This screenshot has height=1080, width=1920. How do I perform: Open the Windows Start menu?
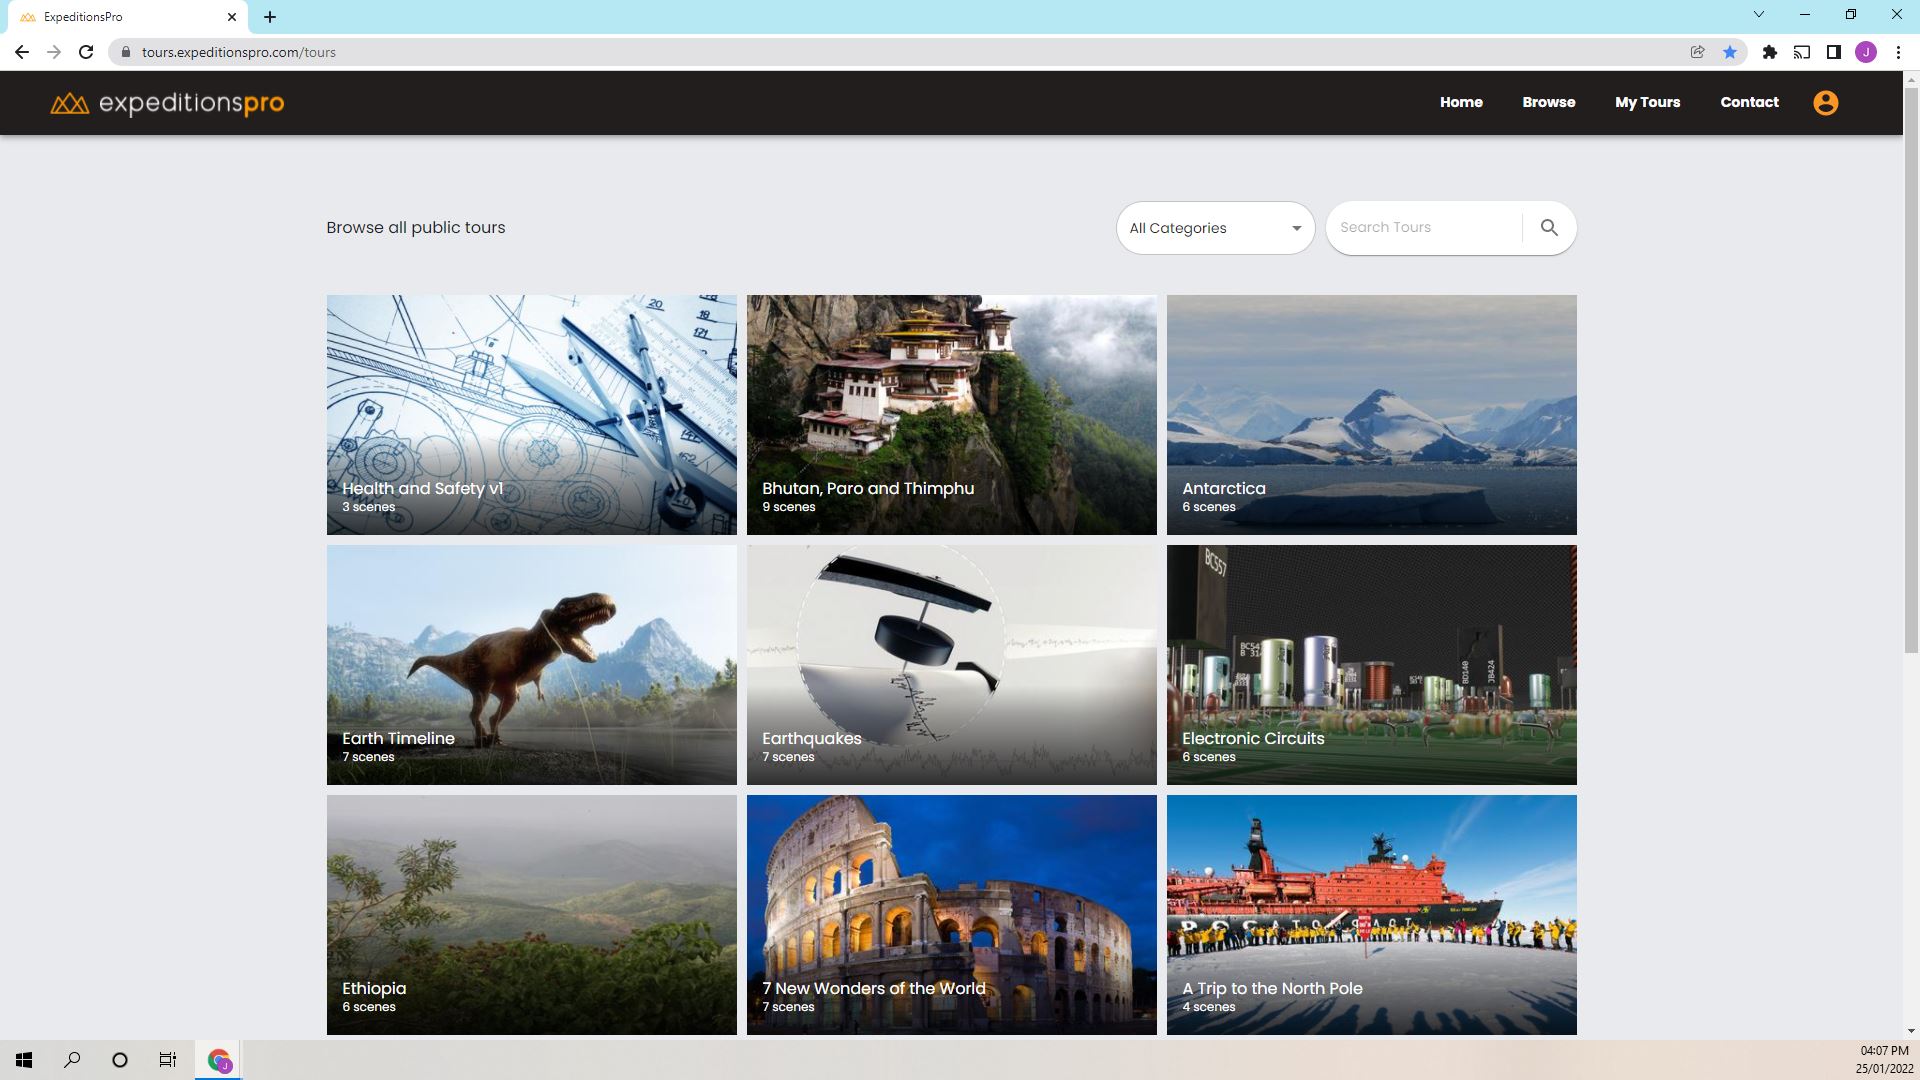24,1060
